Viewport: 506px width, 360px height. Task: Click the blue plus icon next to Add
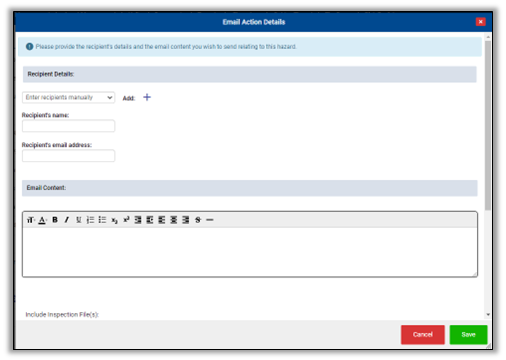click(x=147, y=97)
